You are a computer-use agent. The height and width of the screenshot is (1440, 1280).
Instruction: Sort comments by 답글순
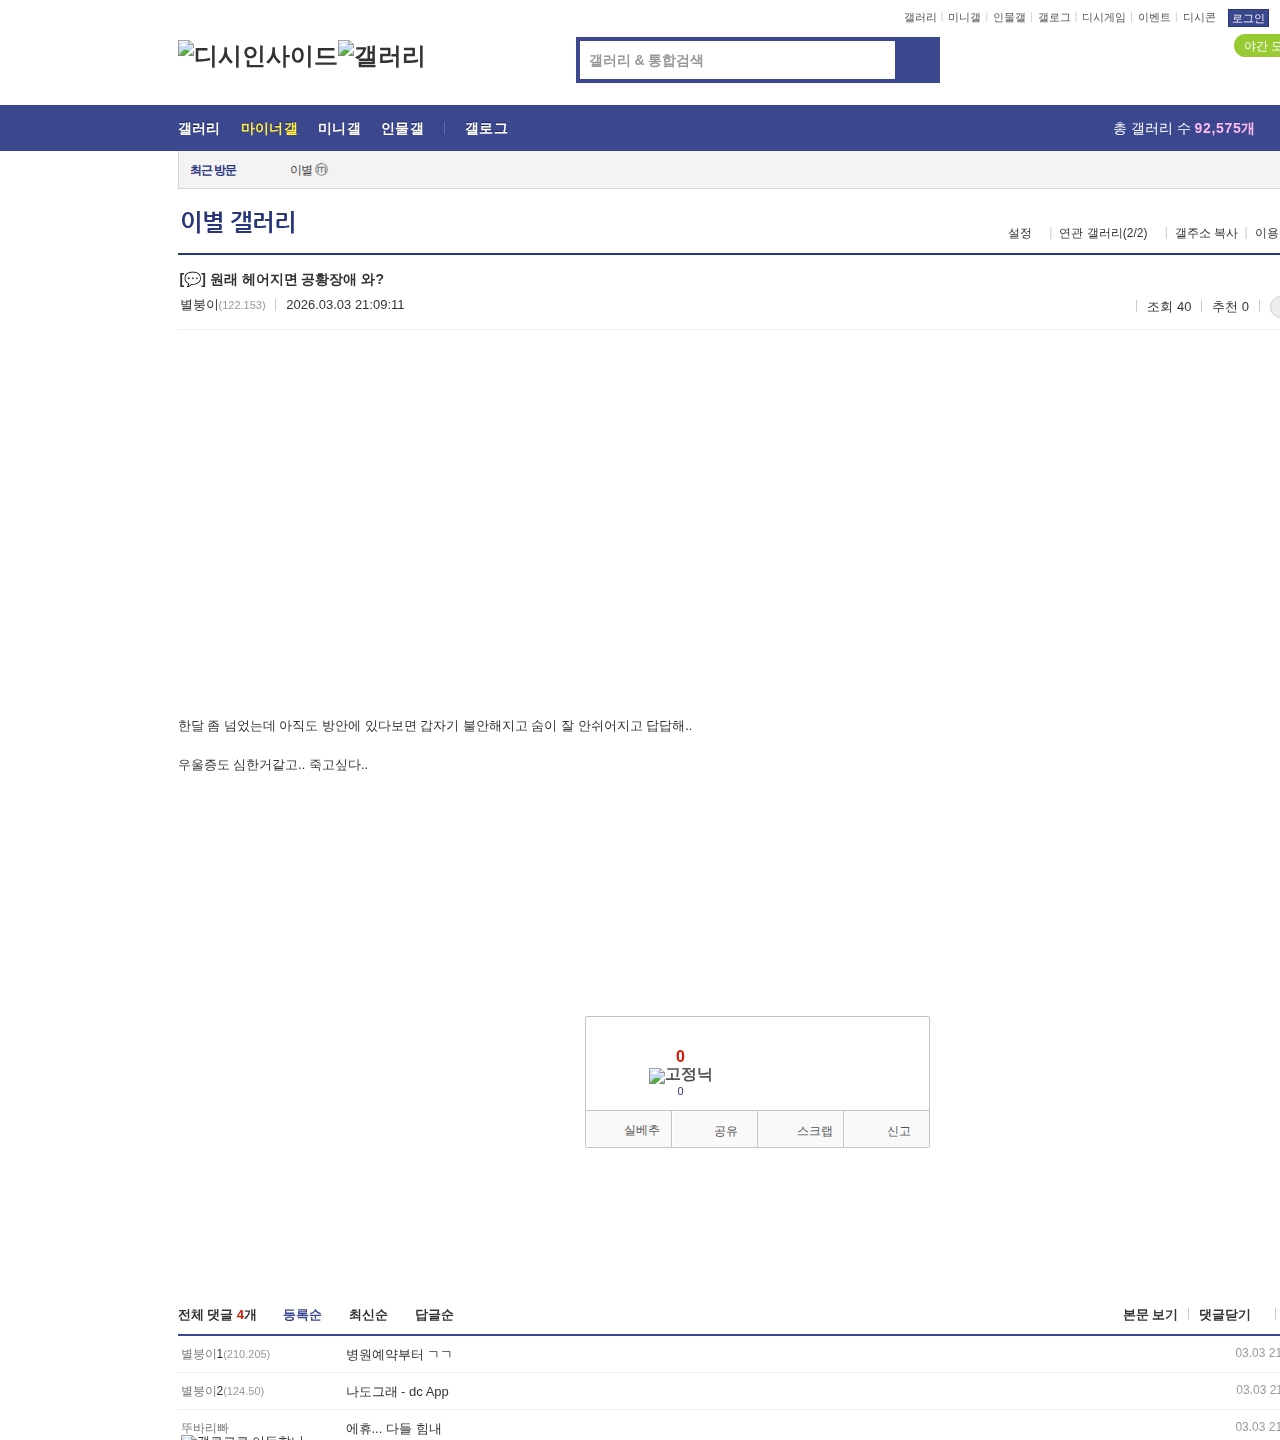[x=434, y=1315]
